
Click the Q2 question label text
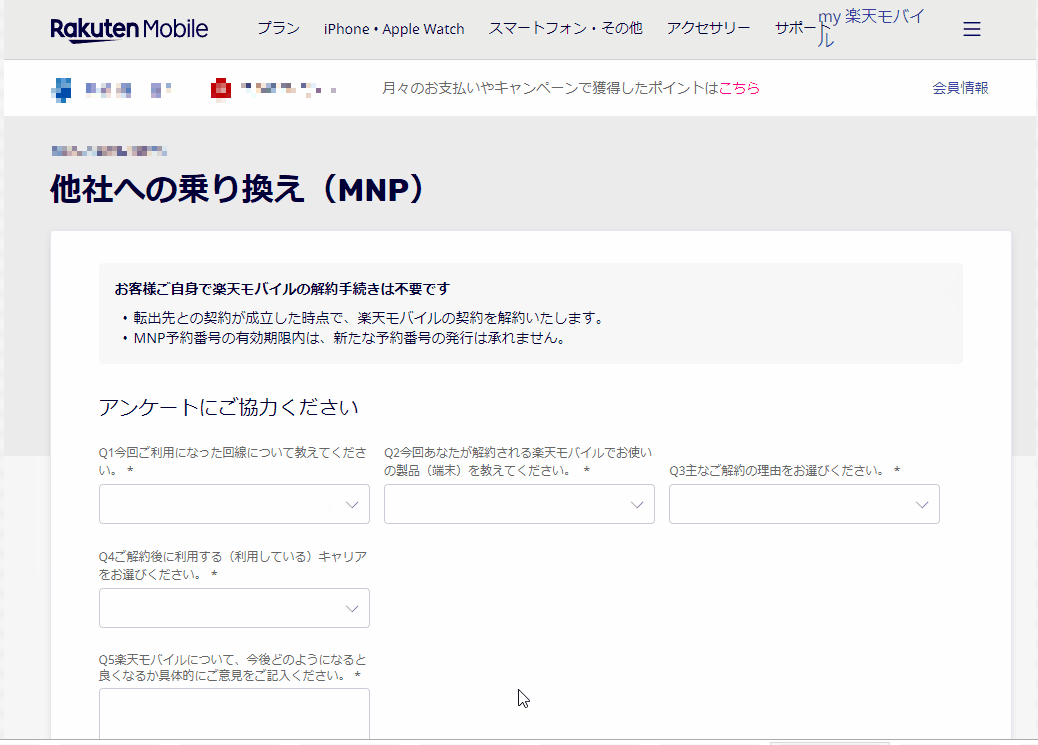click(518, 462)
